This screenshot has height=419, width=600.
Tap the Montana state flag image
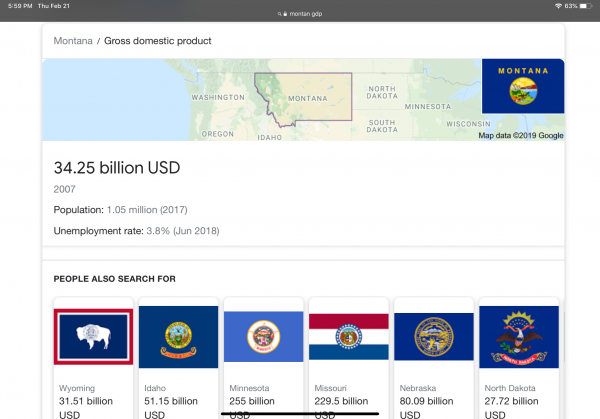(x=522, y=86)
